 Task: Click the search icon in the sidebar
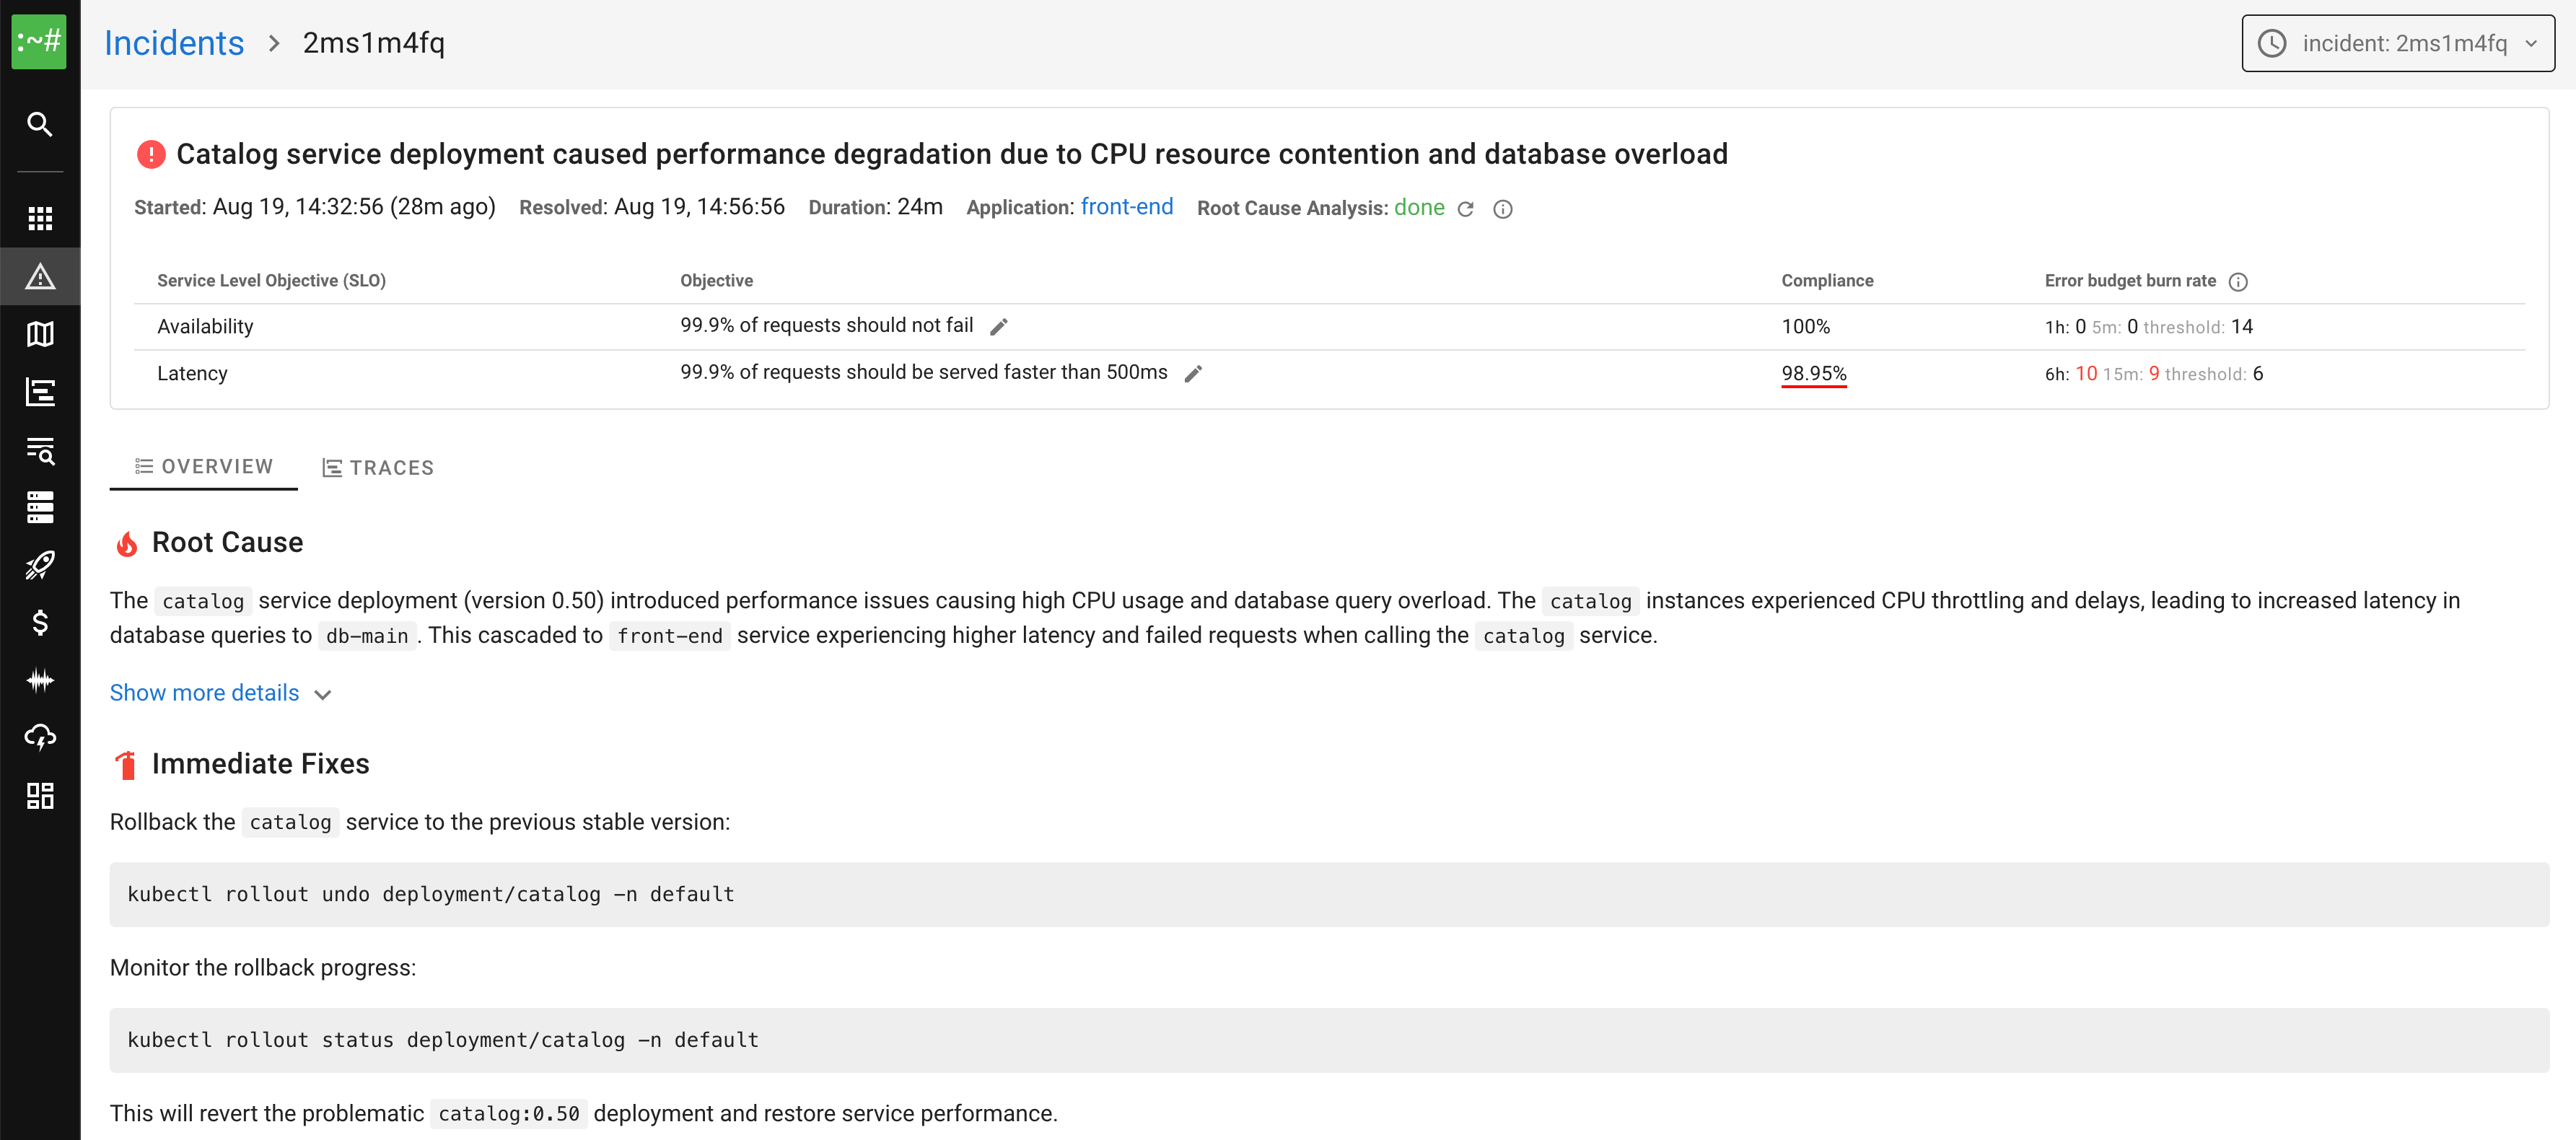[x=40, y=124]
